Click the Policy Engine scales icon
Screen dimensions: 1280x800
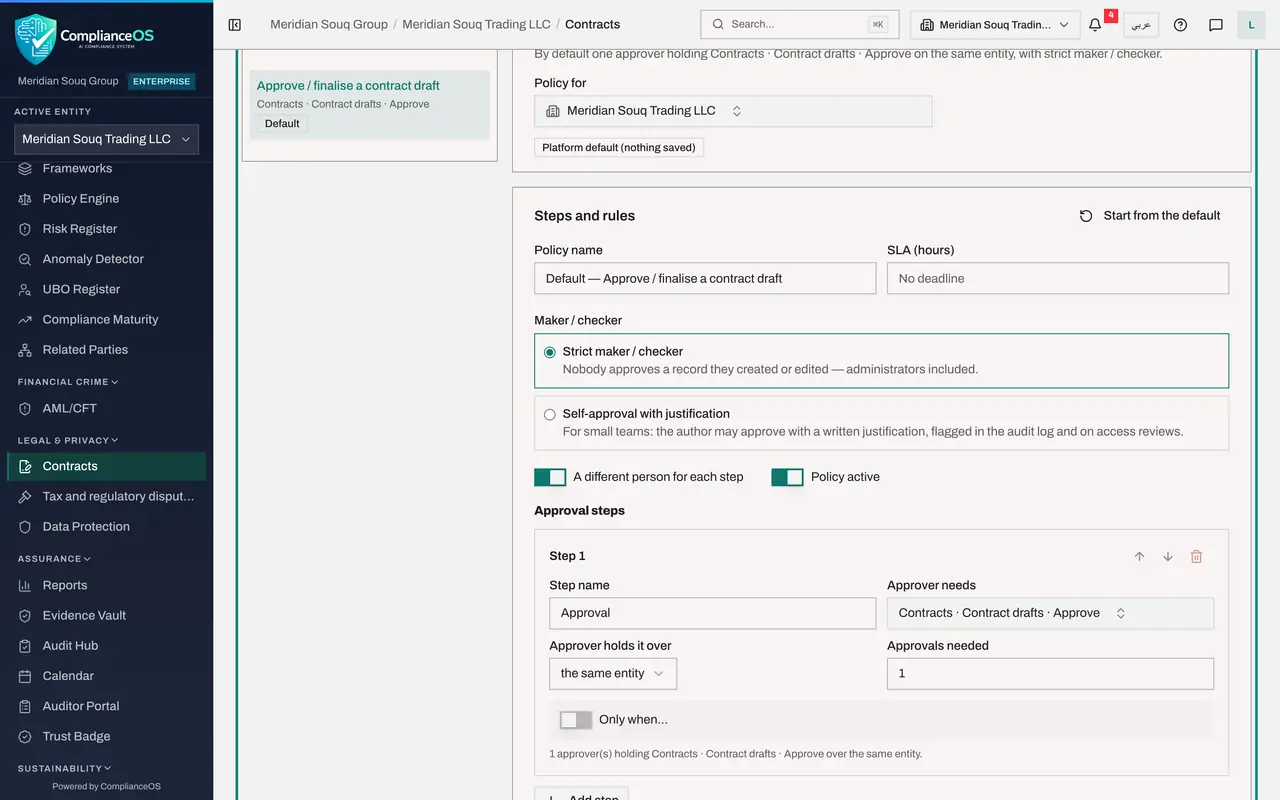point(25,199)
